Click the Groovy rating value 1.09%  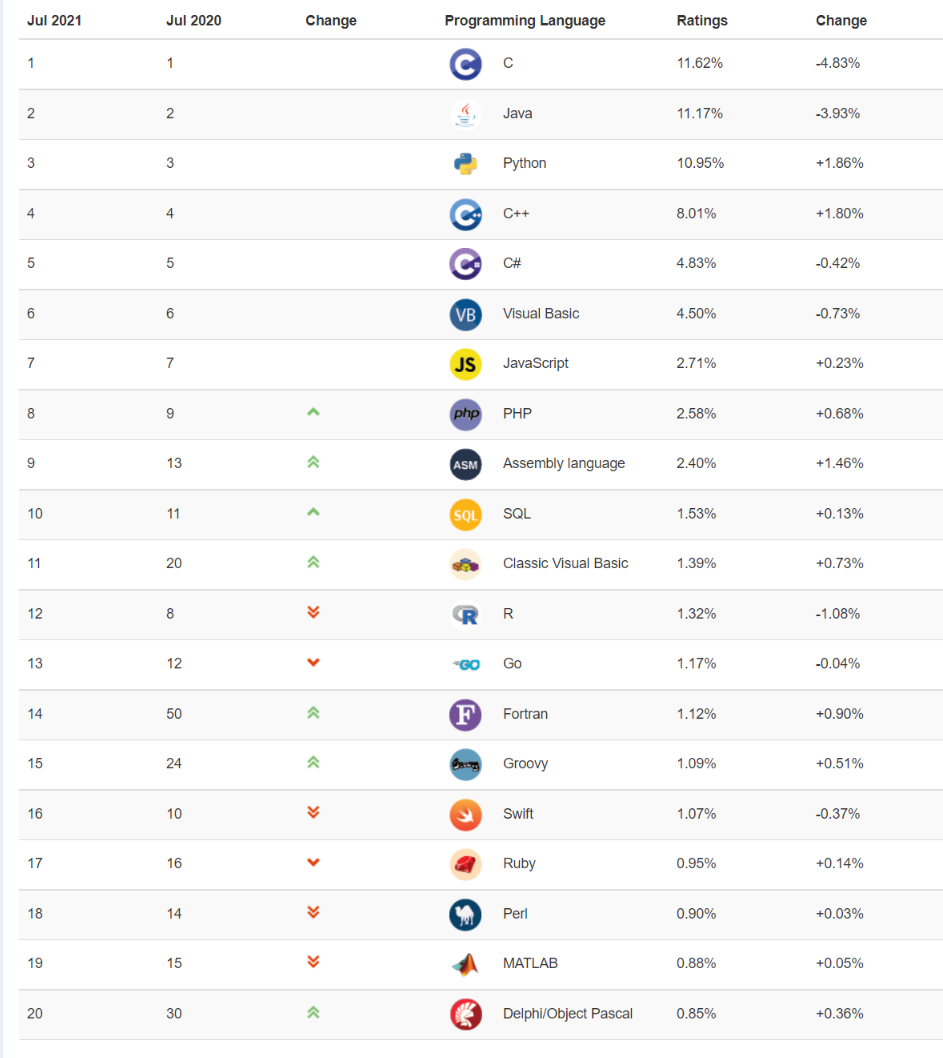tap(696, 764)
